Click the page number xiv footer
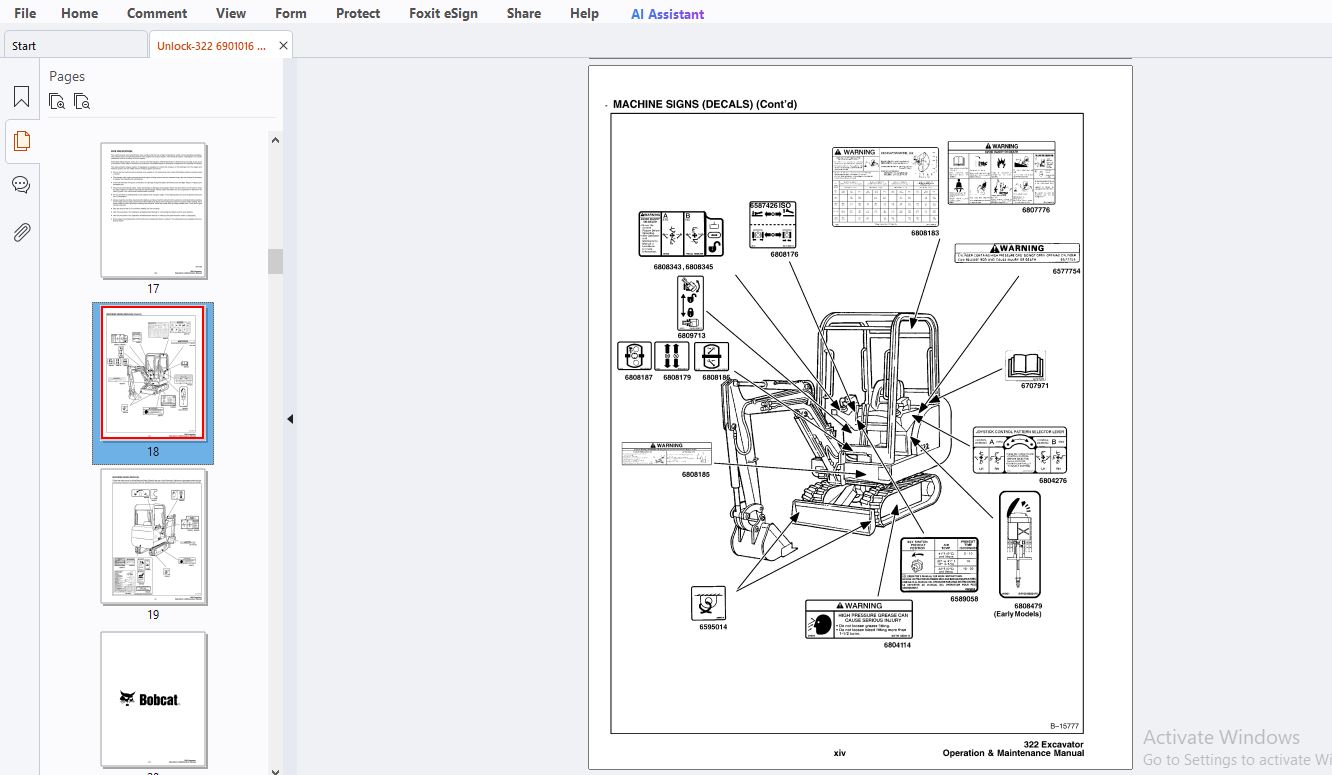This screenshot has height=775, width=1332. (840, 753)
